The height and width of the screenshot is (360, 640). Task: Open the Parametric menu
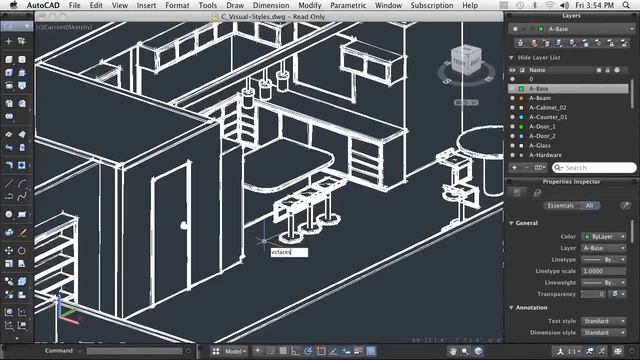pyautogui.click(x=348, y=5)
